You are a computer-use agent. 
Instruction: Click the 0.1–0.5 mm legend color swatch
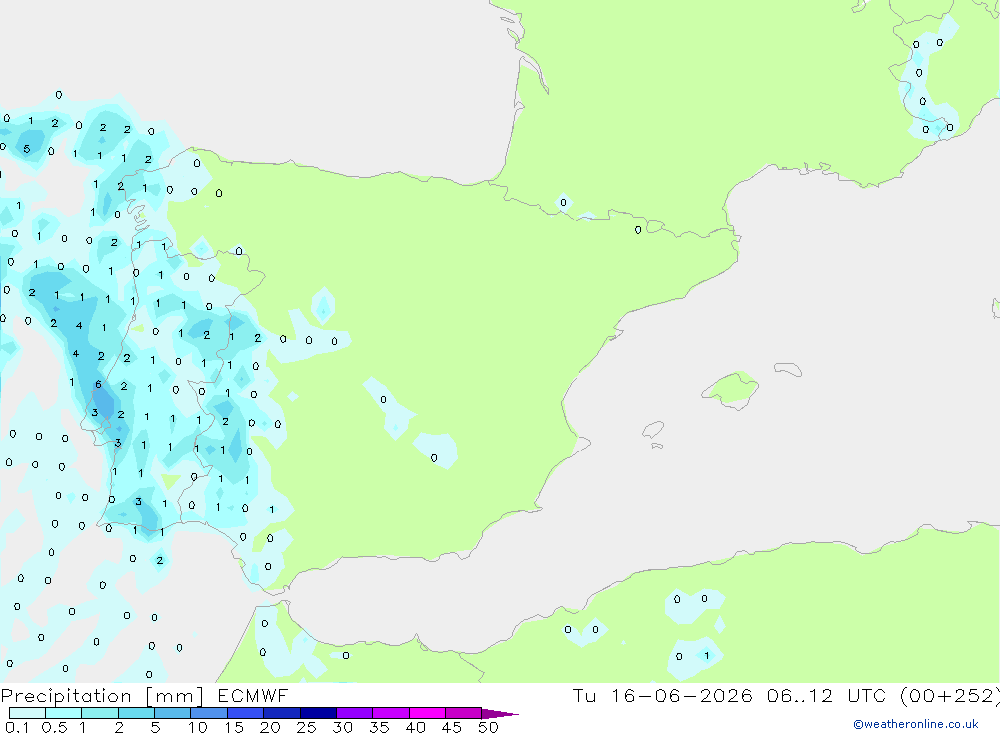coord(27,713)
